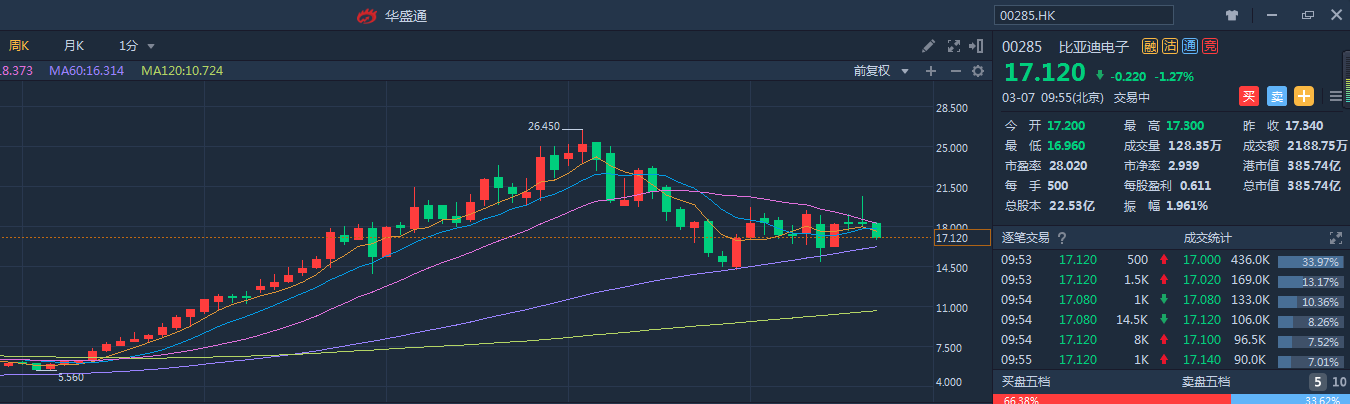Click the 33.97% volume distribution bar
Viewport: 1350px width, 404px height.
coord(1310,263)
